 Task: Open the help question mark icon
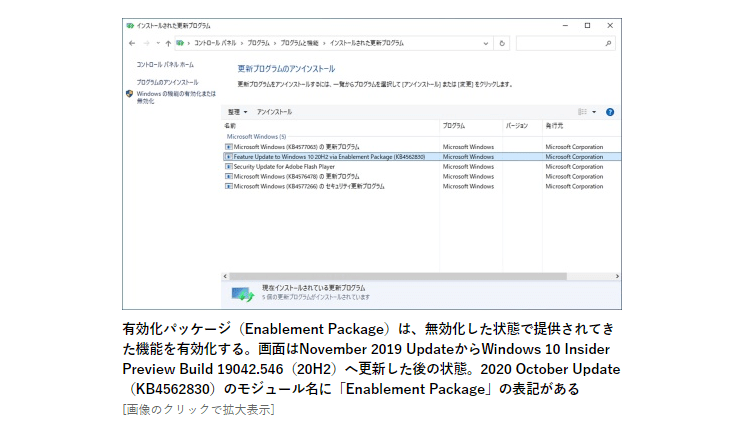609,112
